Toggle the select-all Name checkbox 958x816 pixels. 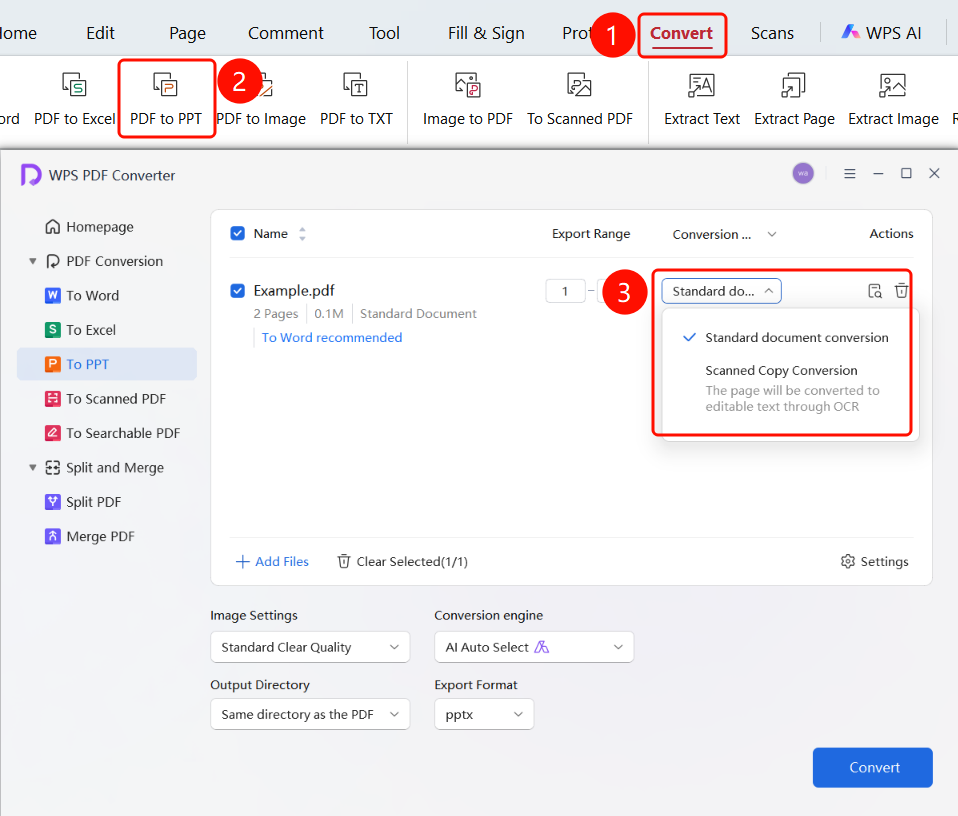(x=238, y=233)
